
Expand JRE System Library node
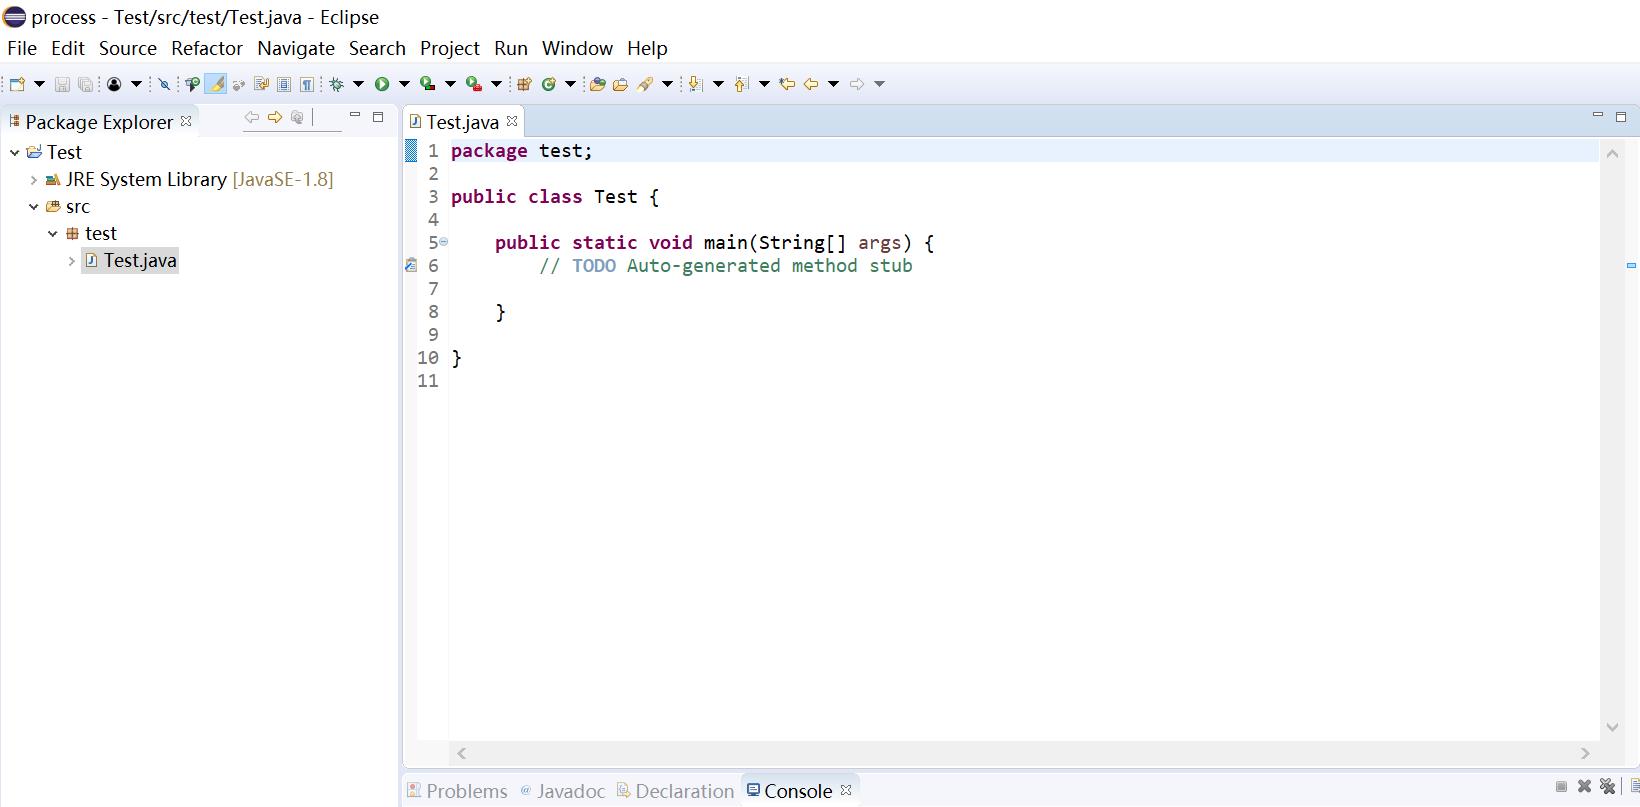pyautogui.click(x=33, y=180)
